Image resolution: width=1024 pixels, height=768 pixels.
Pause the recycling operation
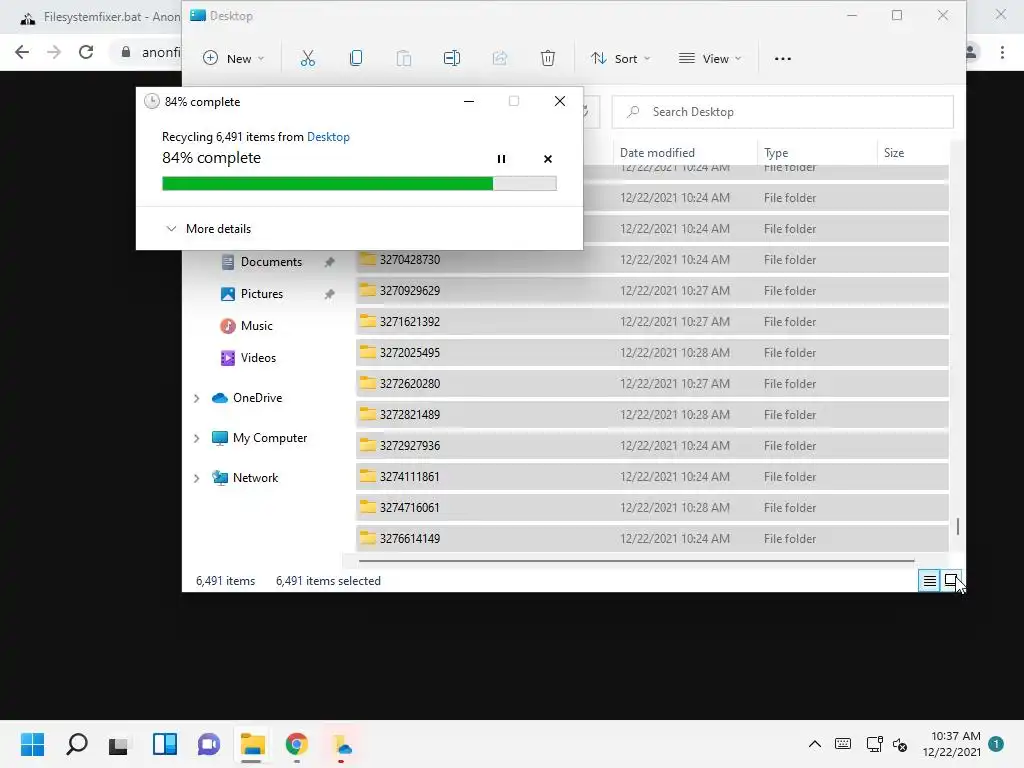click(501, 159)
